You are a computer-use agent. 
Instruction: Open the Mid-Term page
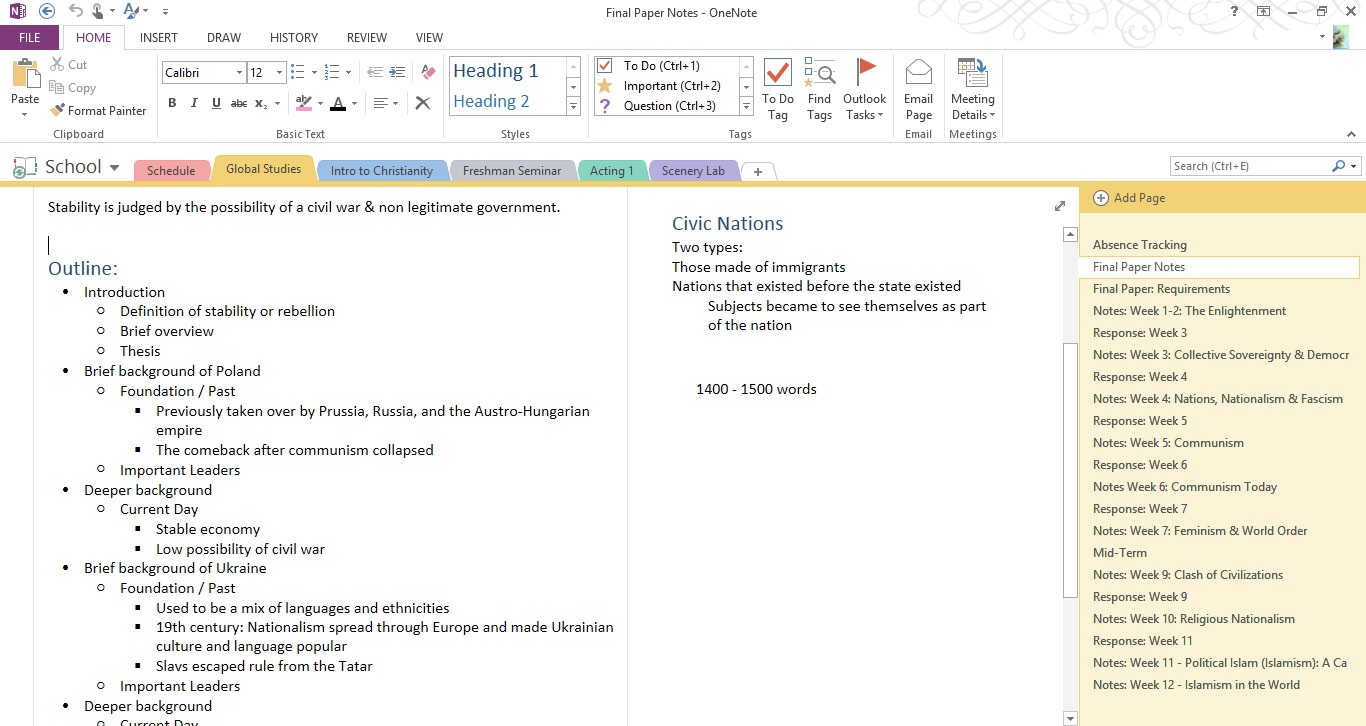pyautogui.click(x=1120, y=553)
